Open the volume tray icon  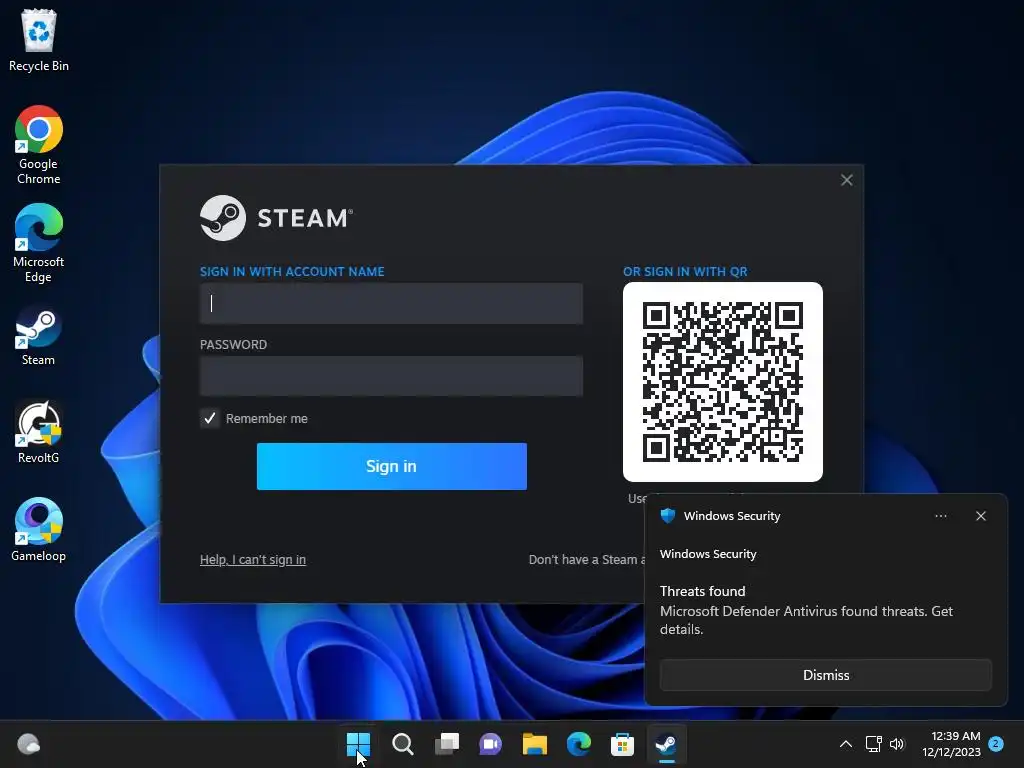(x=897, y=744)
